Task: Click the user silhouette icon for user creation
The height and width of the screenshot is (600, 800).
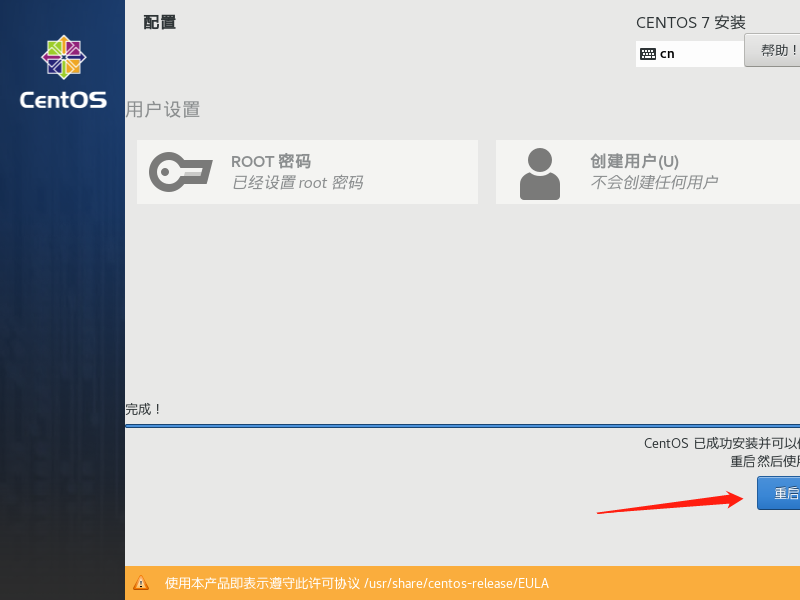Action: pos(540,170)
